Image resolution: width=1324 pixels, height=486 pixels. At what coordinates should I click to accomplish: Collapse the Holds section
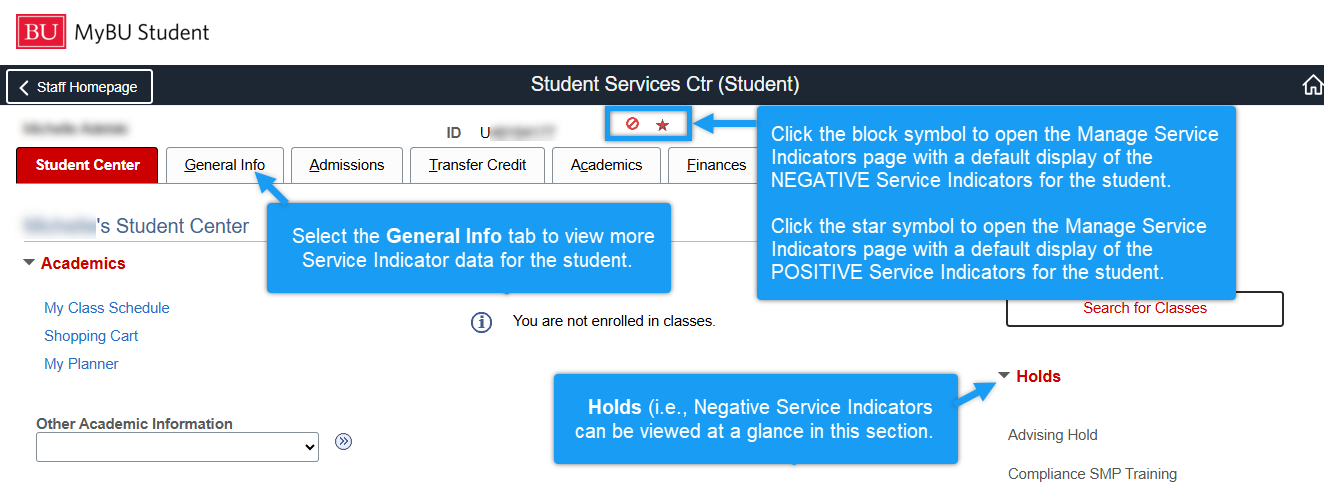tap(1004, 376)
